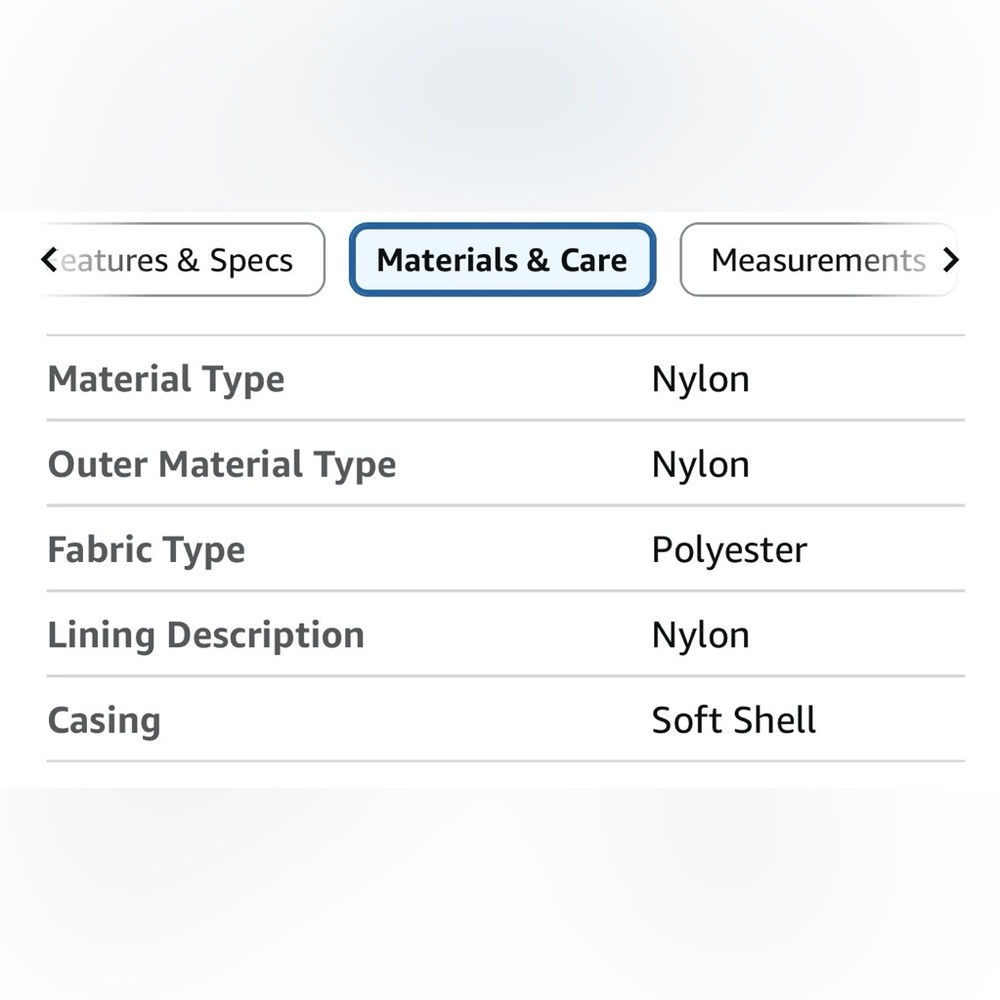Select the Fabric Type label
The height and width of the screenshot is (1000, 1000).
(x=146, y=550)
